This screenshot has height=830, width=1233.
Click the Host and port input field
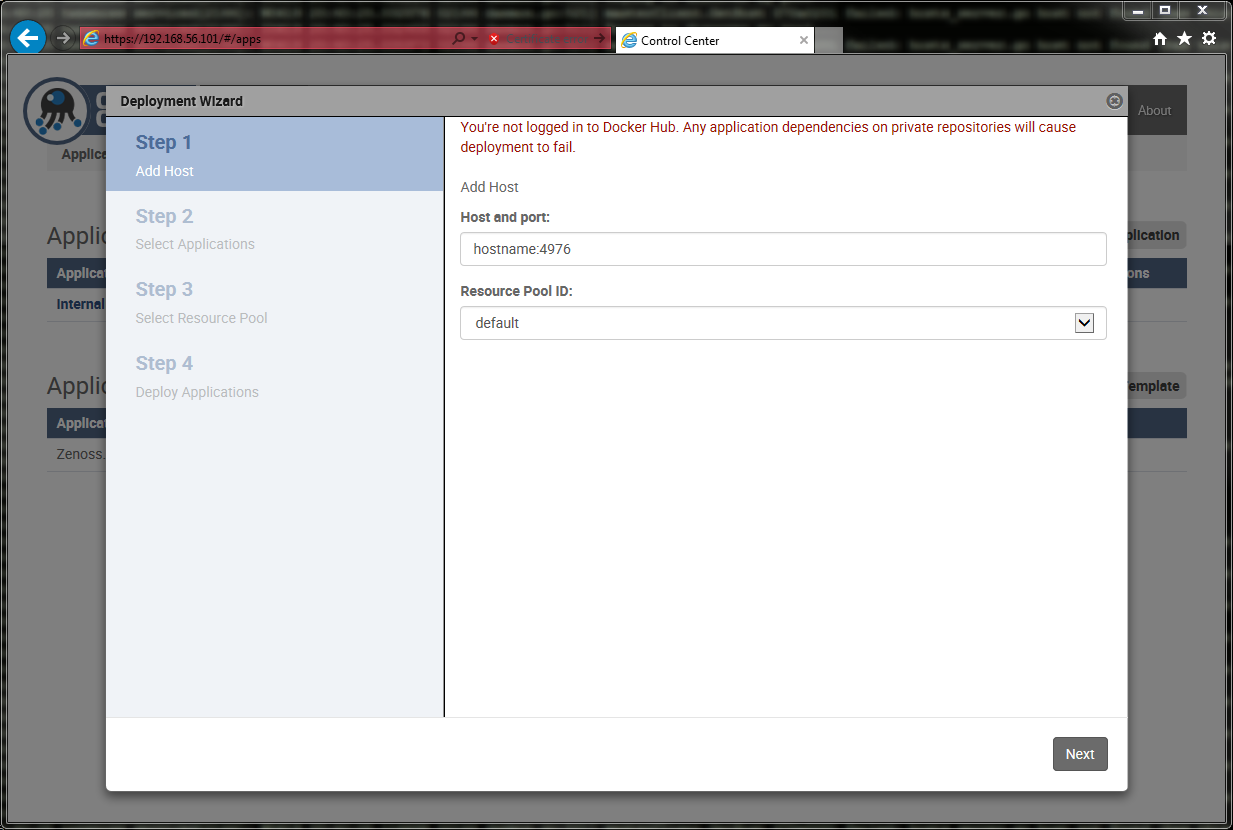pyautogui.click(x=782, y=249)
